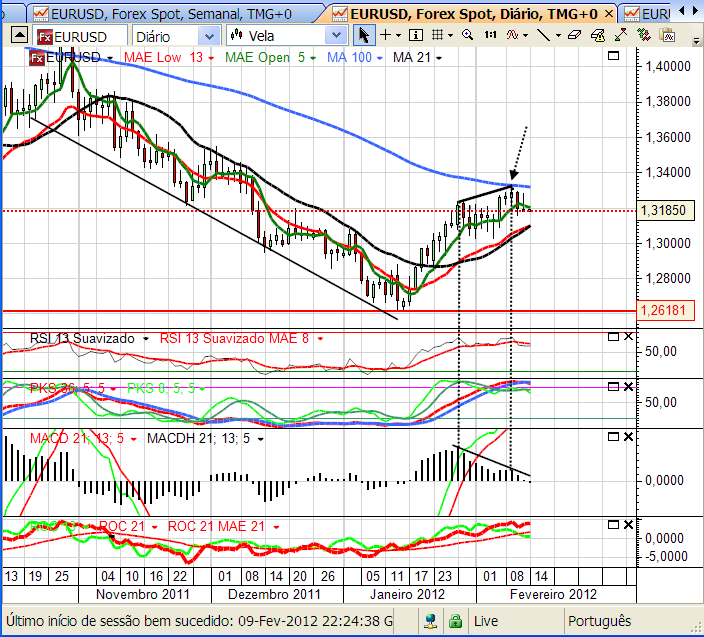The width and height of the screenshot is (704, 637).
Task: Select the arrow pointer tool
Action: click(x=364, y=35)
